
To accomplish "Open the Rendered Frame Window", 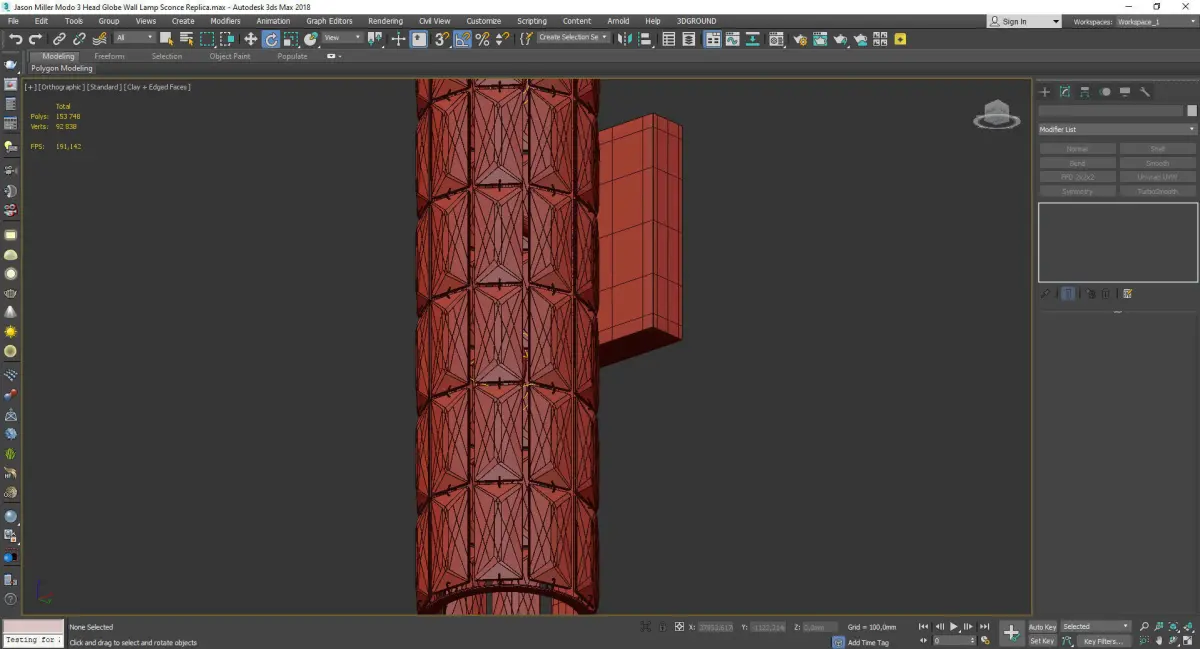I will coord(820,39).
